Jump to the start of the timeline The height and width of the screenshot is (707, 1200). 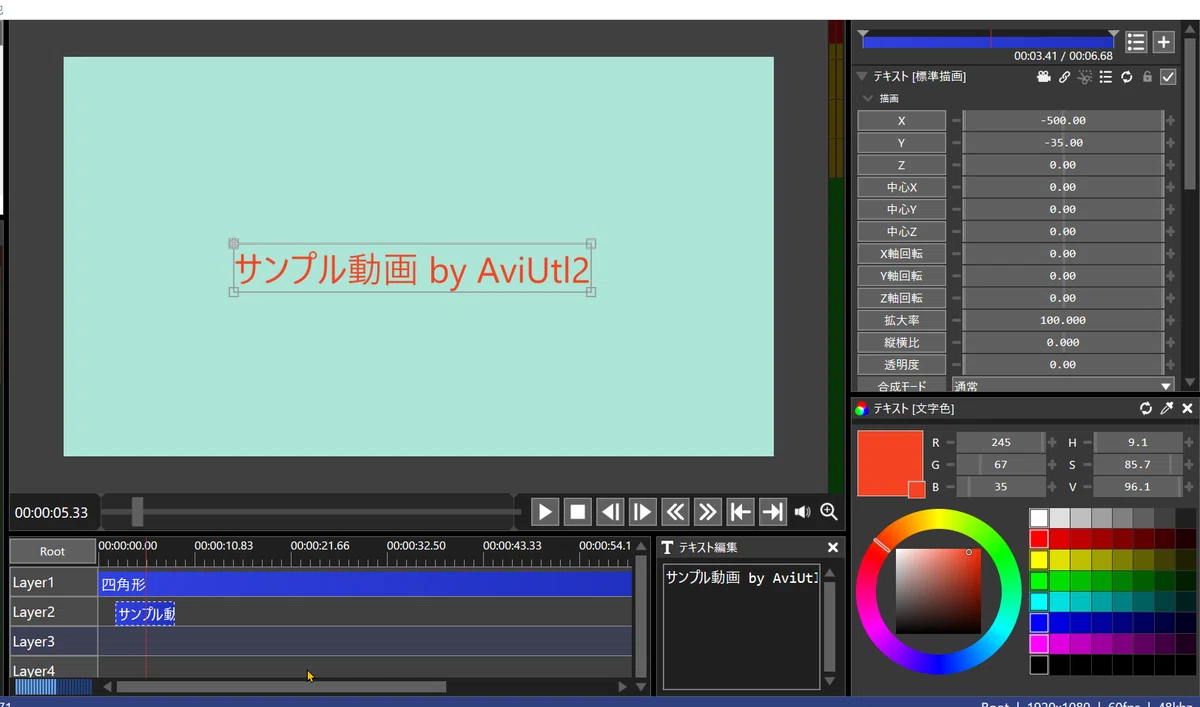(x=740, y=512)
